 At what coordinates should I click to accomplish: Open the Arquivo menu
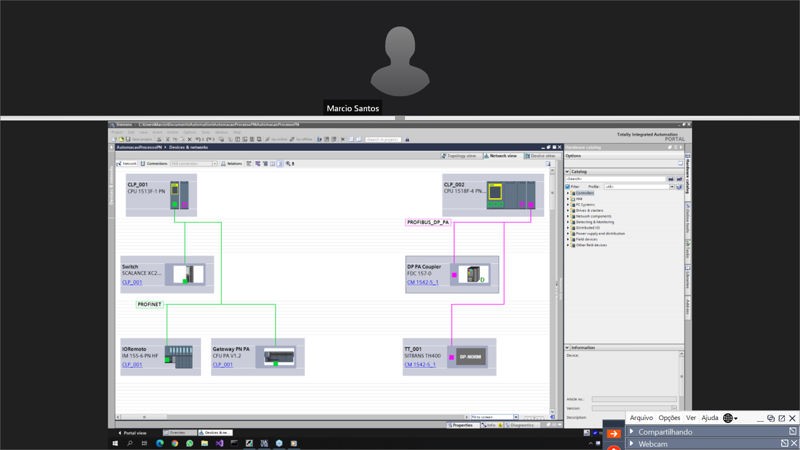[641, 418]
